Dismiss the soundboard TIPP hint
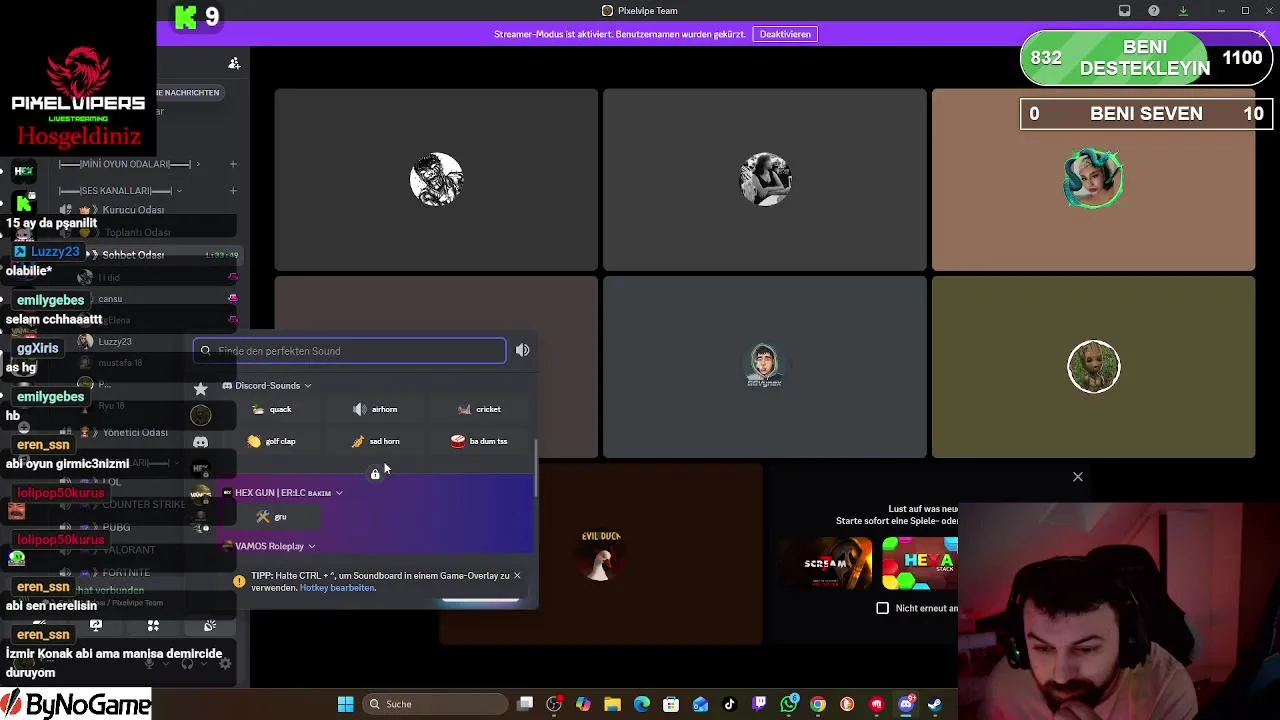Image resolution: width=1280 pixels, height=720 pixels. 517,575
